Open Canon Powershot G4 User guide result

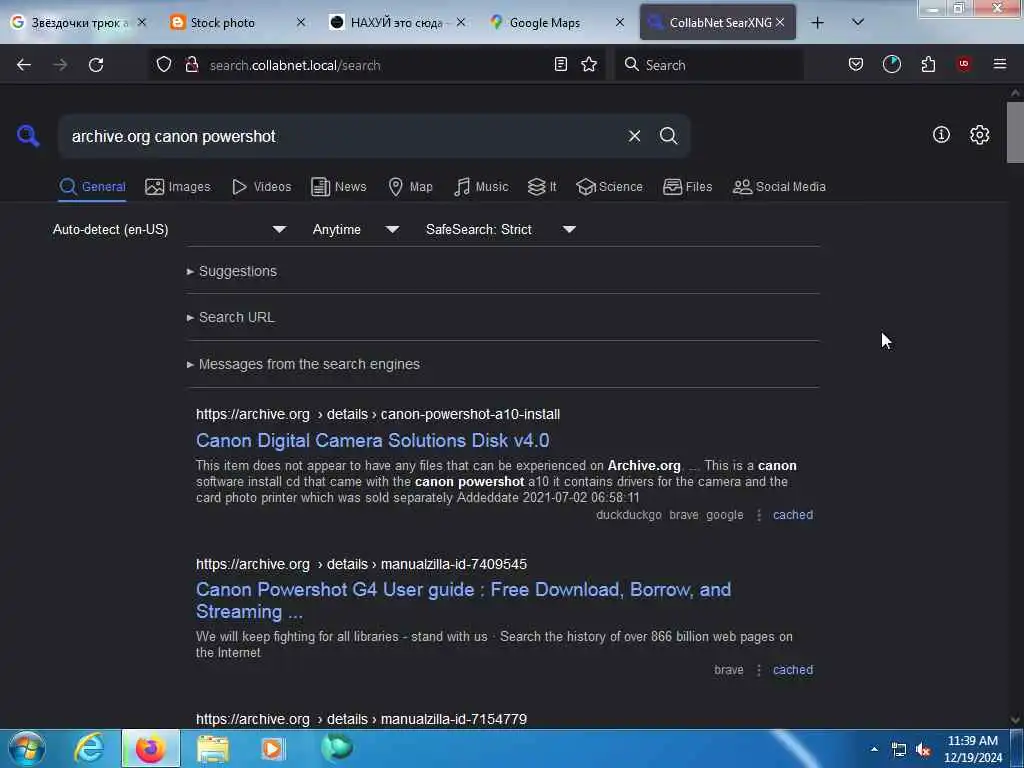(463, 600)
